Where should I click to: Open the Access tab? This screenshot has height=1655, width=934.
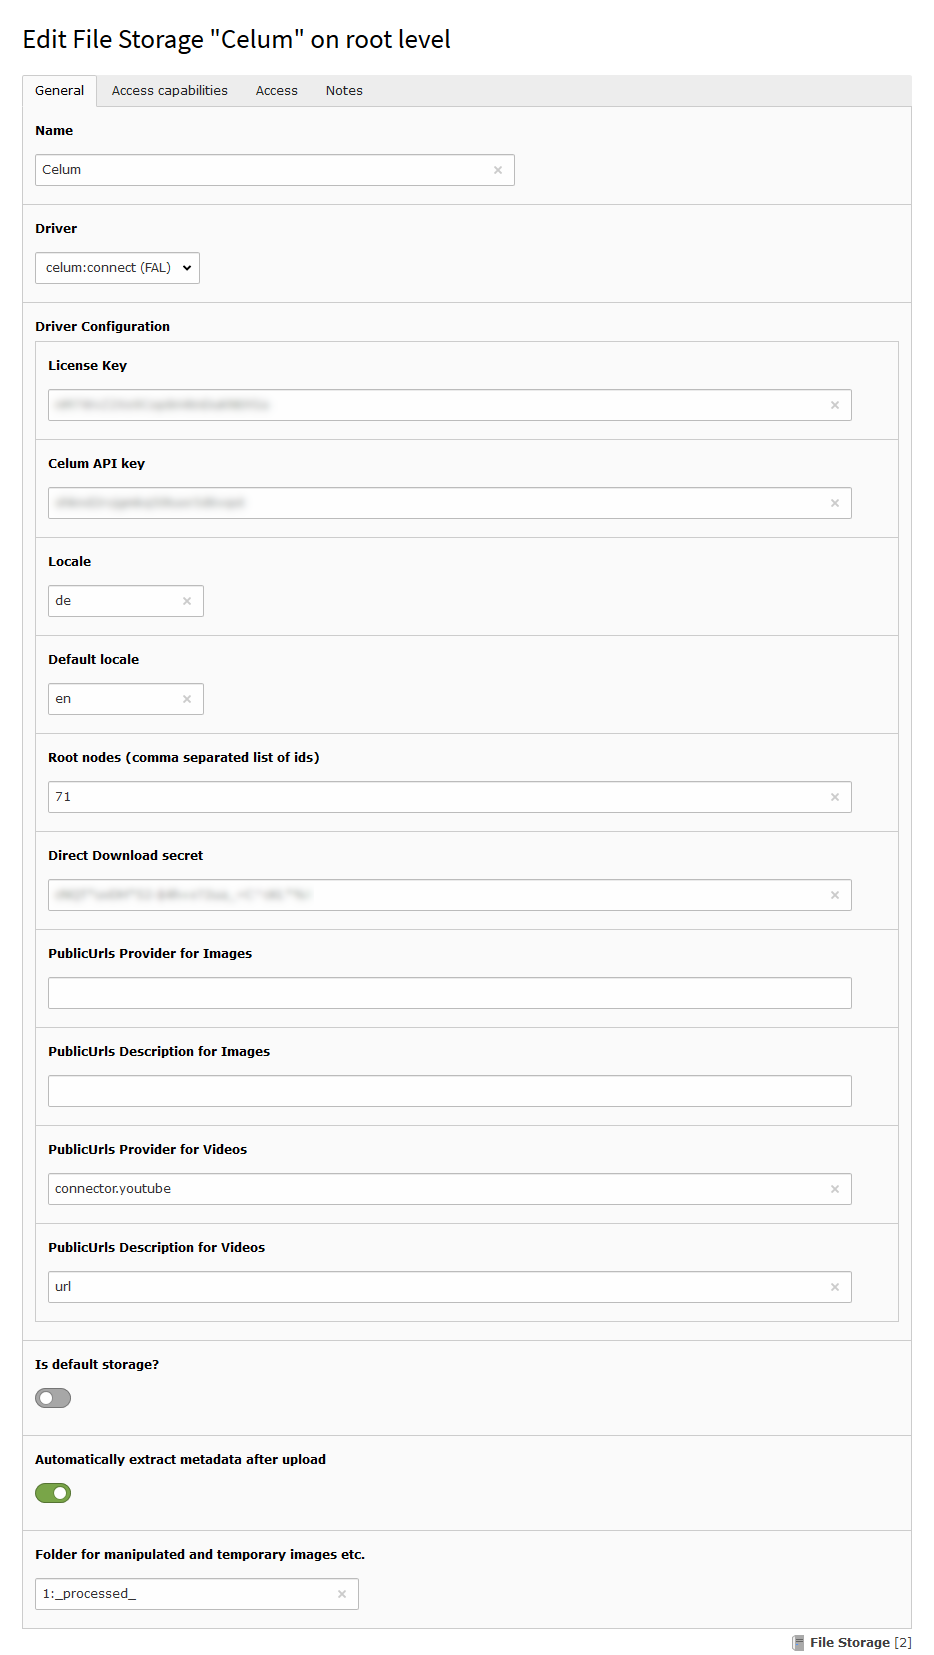tap(277, 91)
